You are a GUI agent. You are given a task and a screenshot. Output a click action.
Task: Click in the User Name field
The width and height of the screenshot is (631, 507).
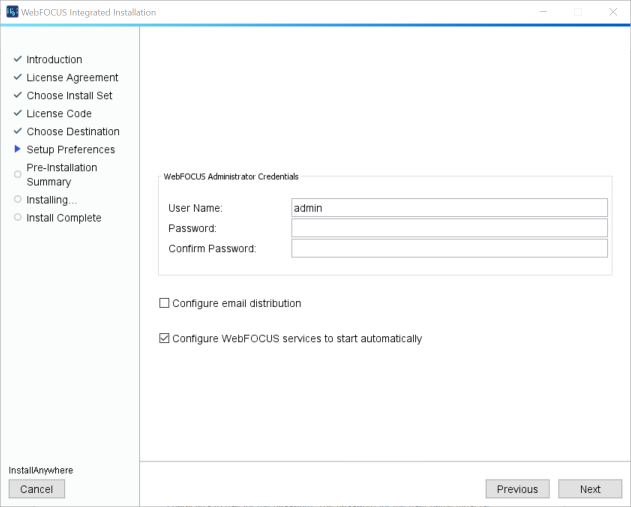(449, 208)
